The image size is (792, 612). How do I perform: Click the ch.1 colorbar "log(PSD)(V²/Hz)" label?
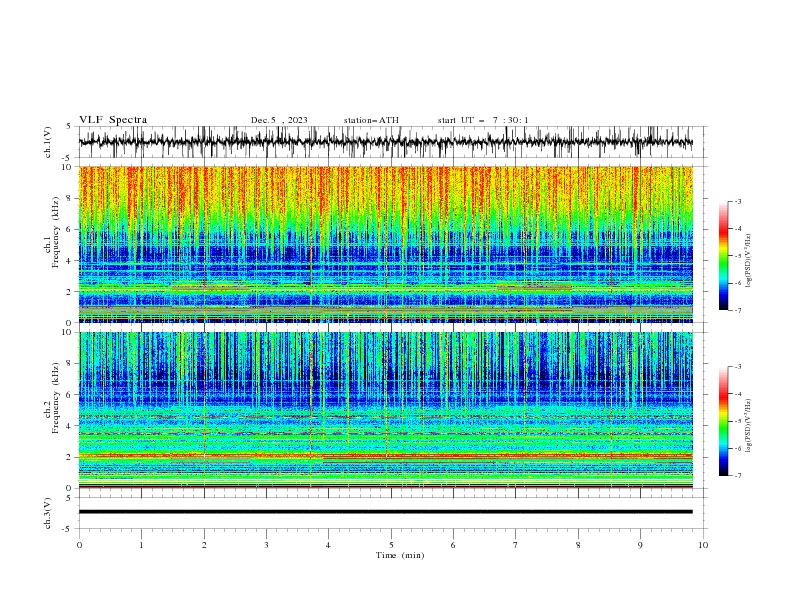749,261
